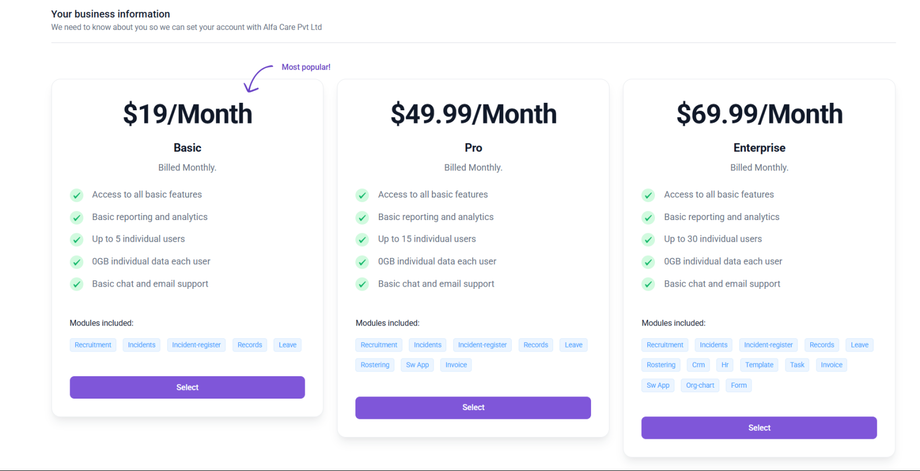The height and width of the screenshot is (471, 920).
Task: Click the Invoice tag in Pro plan
Action: tap(456, 365)
